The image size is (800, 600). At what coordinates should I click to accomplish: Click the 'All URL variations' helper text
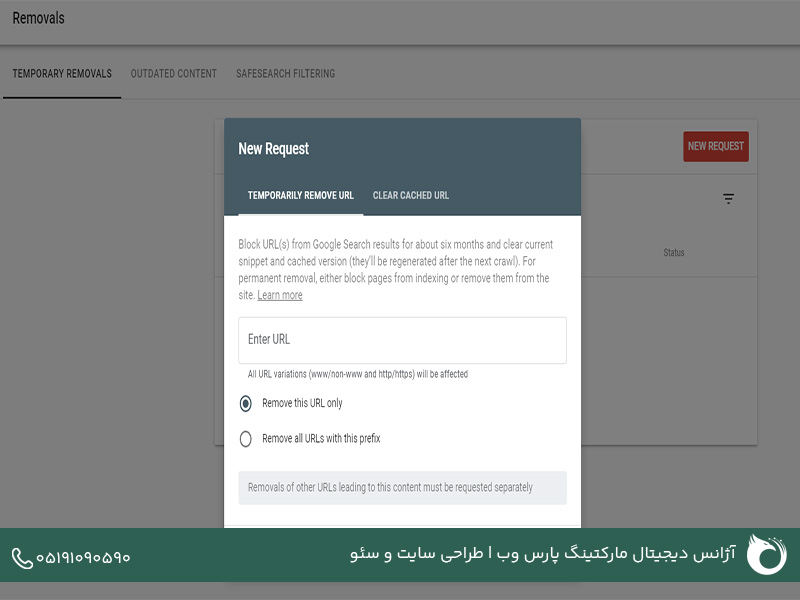357,374
